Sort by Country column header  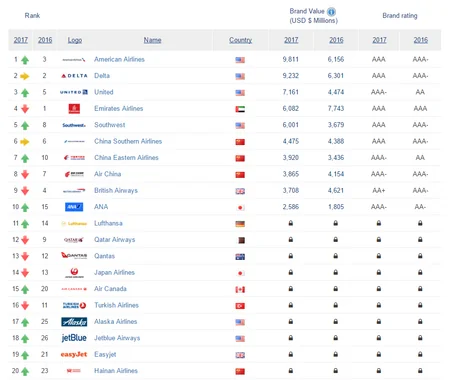(240, 40)
